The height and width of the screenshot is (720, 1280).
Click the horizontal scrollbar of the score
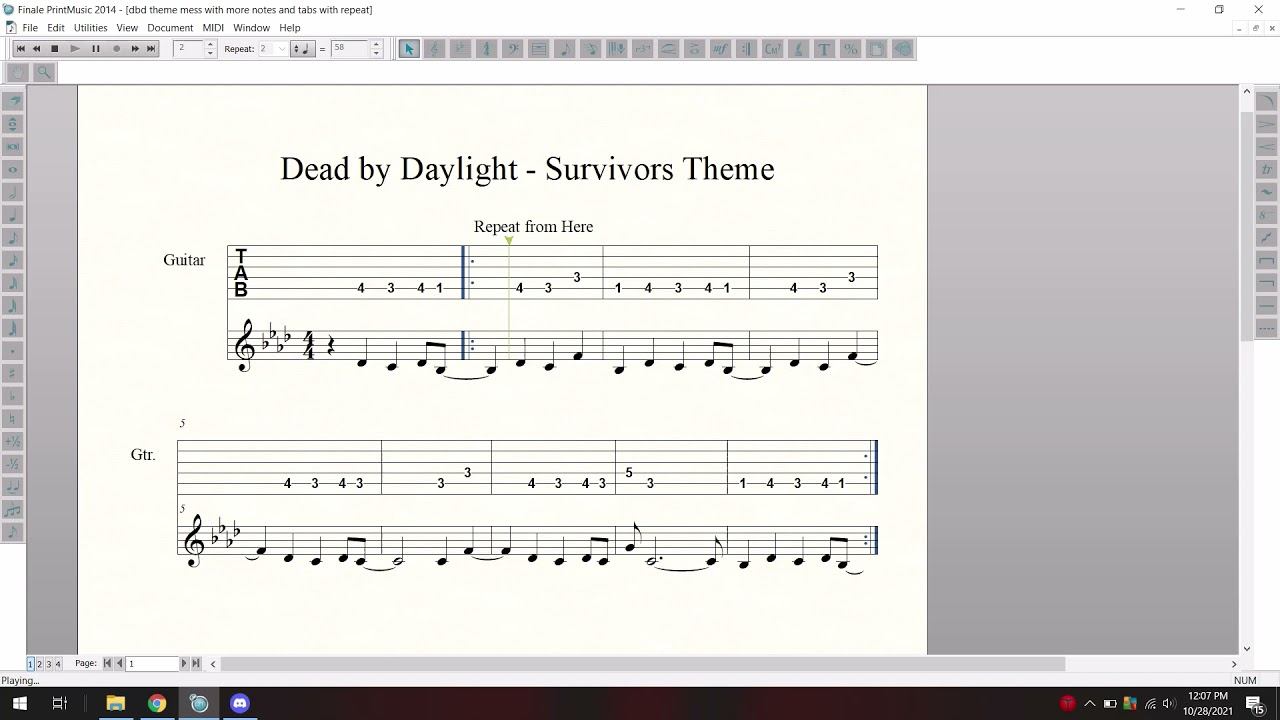click(642, 664)
